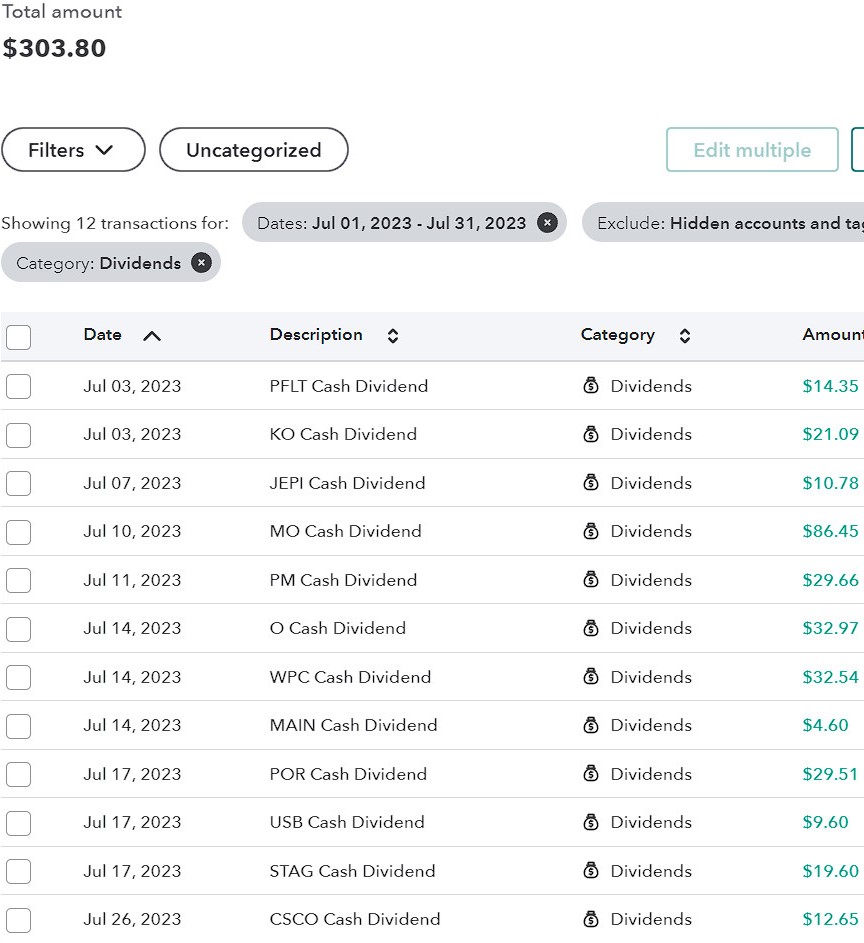Toggle Date column sort arrow
The height and width of the screenshot is (943, 864).
pyautogui.click(x=152, y=336)
